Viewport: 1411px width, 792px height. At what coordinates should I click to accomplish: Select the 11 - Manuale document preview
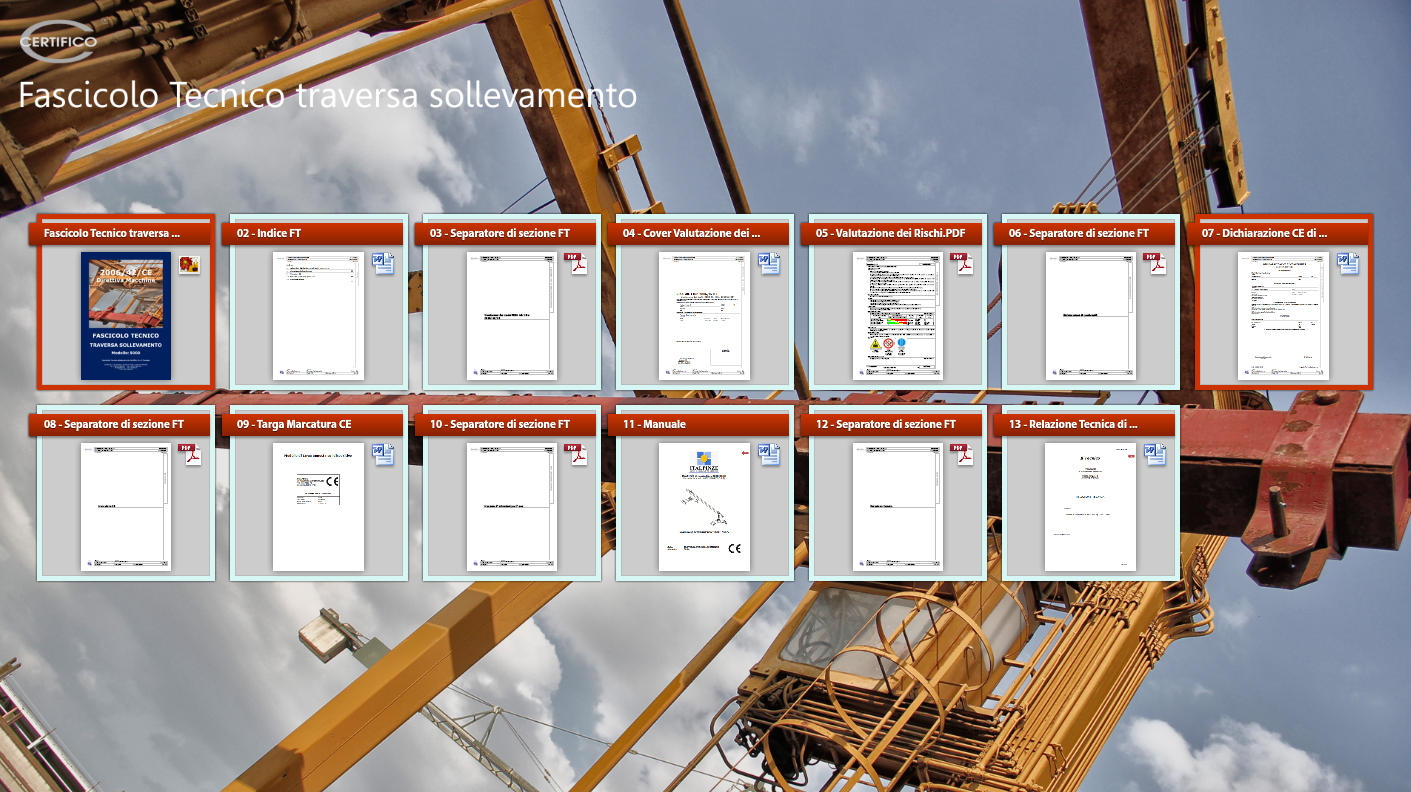click(704, 506)
